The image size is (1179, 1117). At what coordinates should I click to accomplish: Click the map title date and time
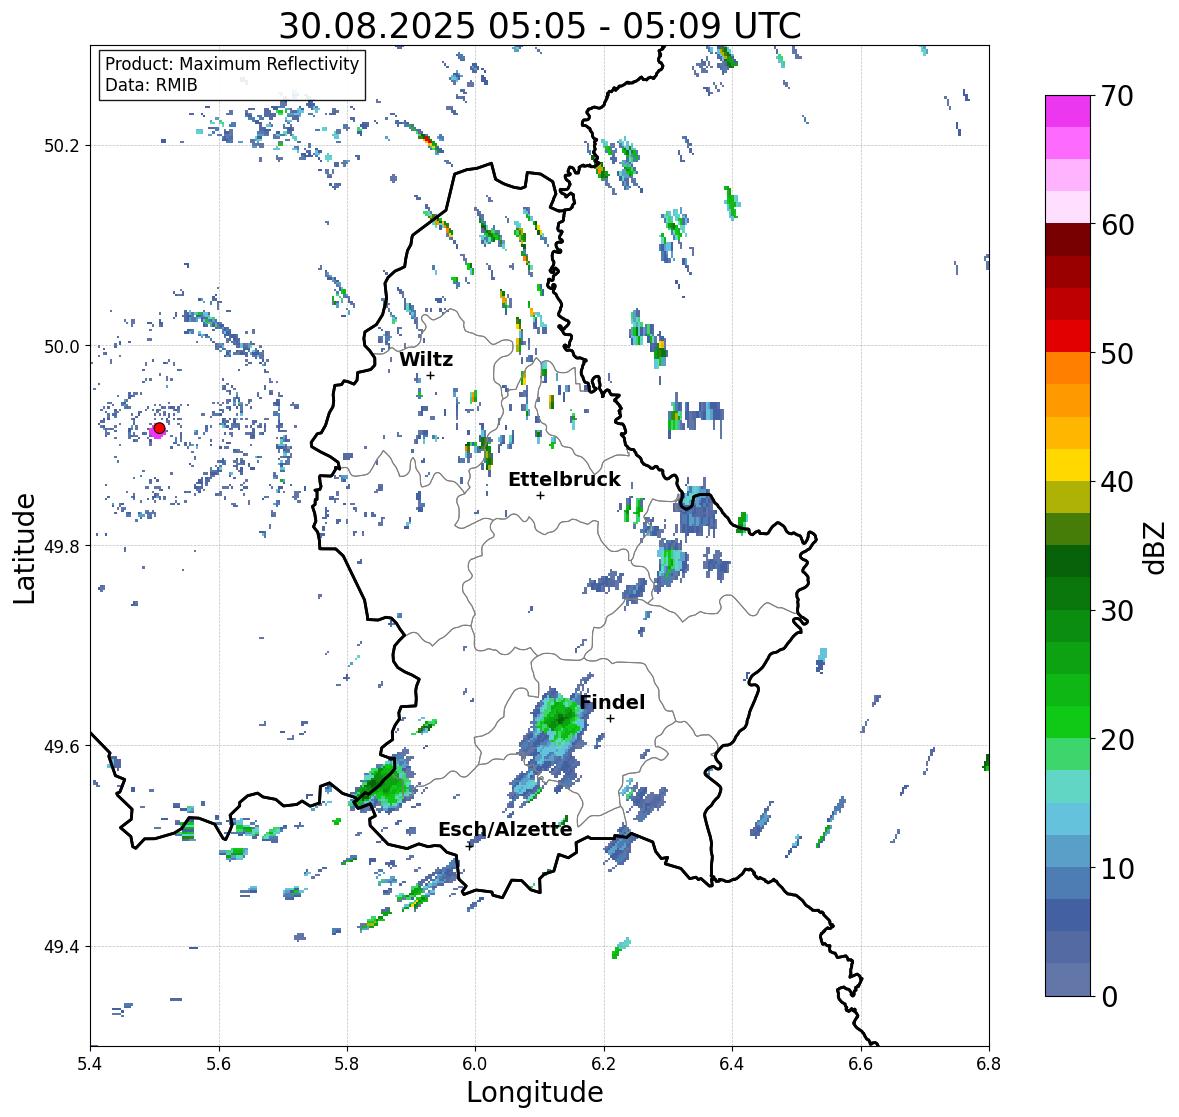(540, 26)
